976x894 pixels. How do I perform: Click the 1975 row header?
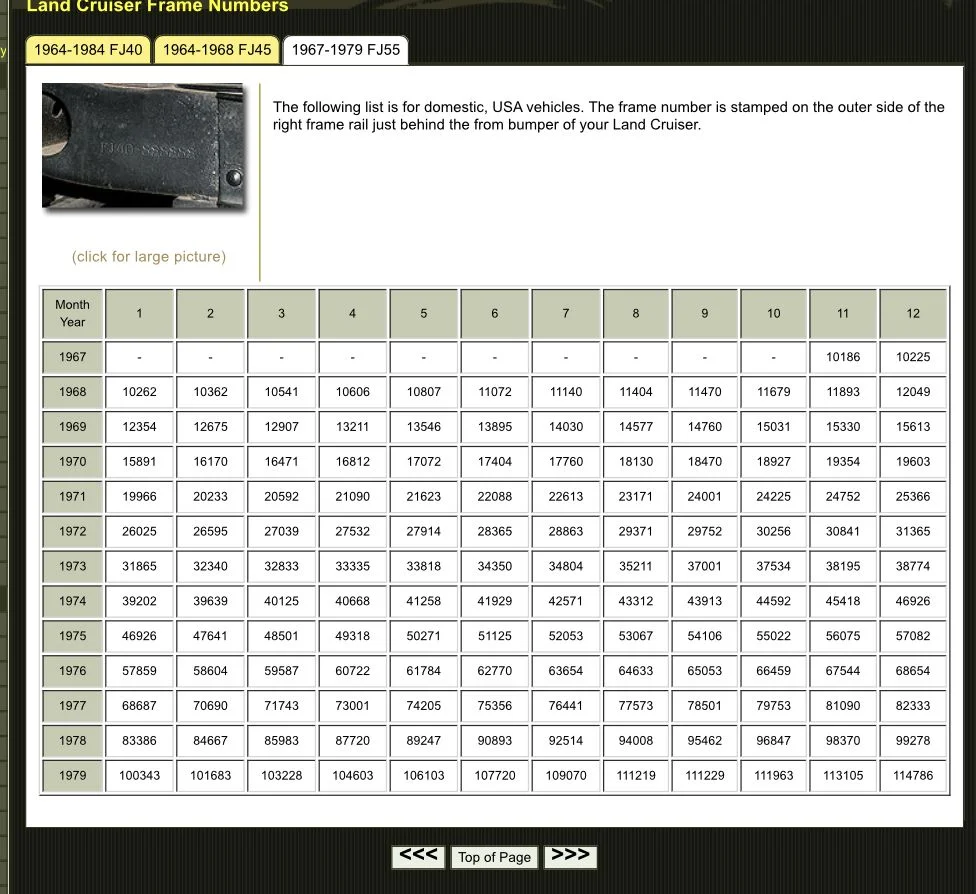point(73,636)
